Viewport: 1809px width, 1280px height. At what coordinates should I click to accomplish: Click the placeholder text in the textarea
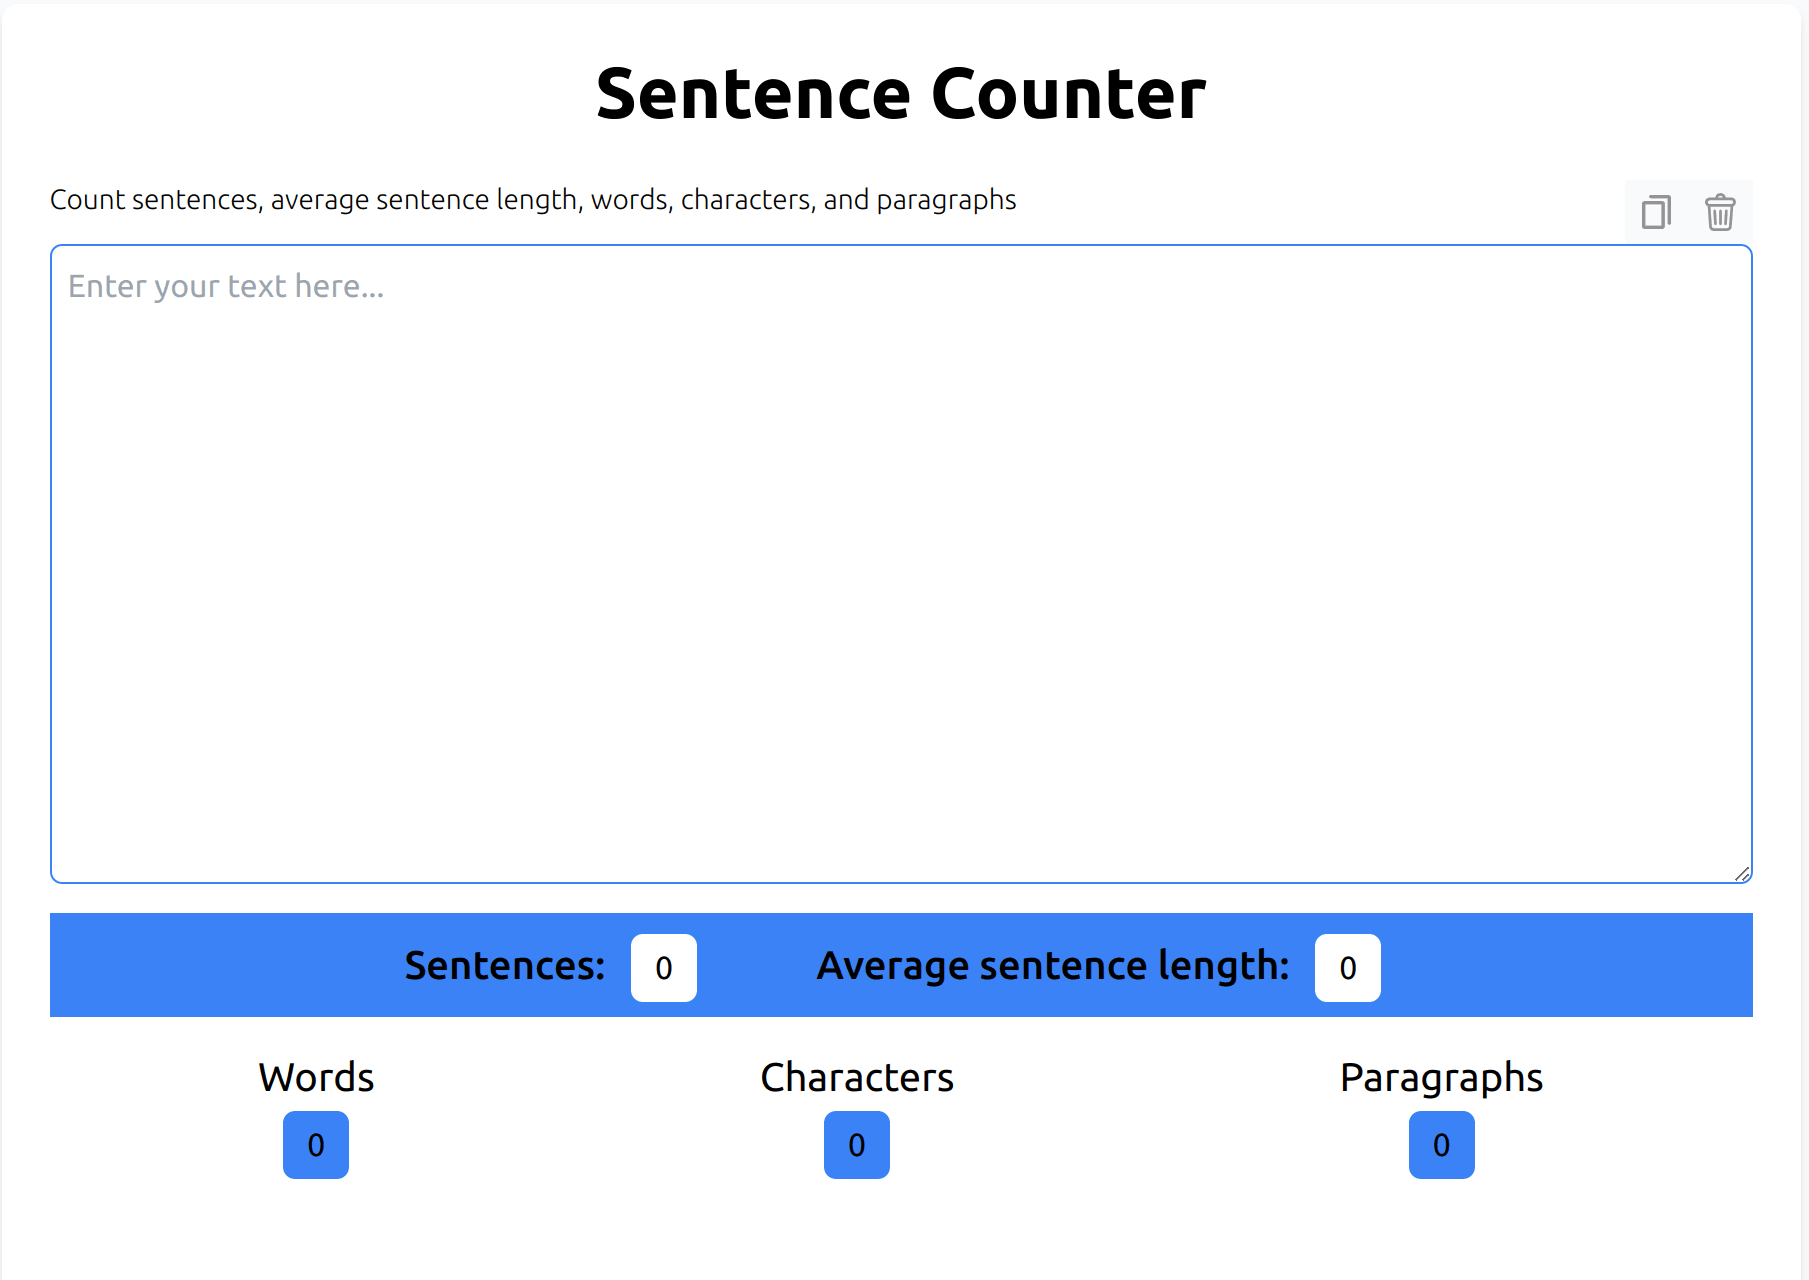(x=226, y=287)
